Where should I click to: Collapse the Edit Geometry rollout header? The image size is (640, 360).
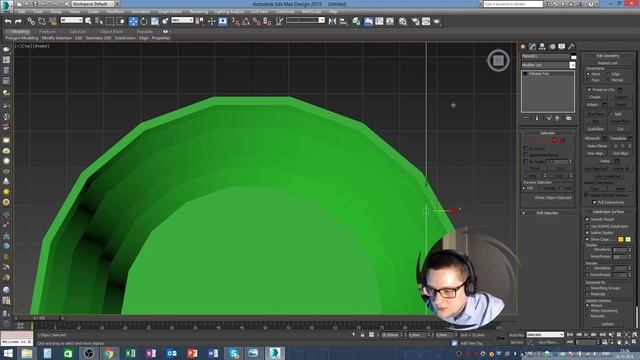click(x=608, y=56)
